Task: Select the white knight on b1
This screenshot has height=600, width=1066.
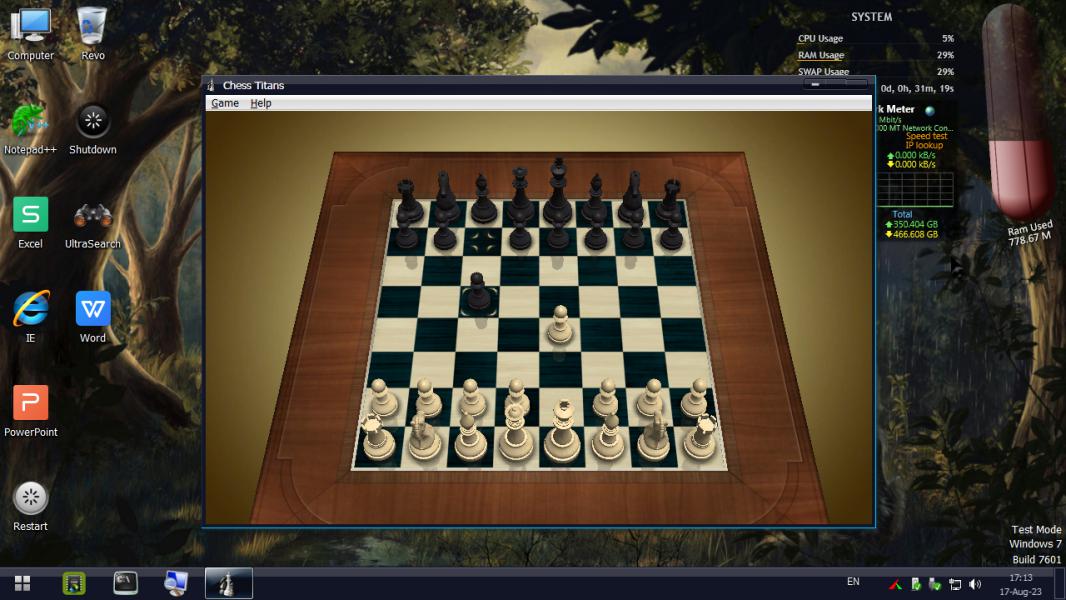Action: (423, 437)
